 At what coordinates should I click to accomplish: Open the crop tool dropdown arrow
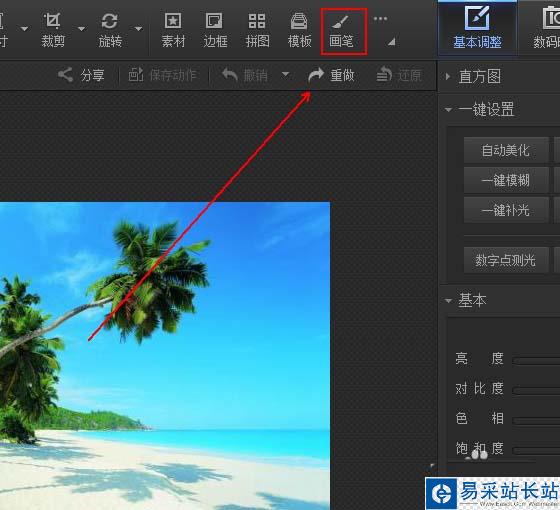[x=81, y=29]
